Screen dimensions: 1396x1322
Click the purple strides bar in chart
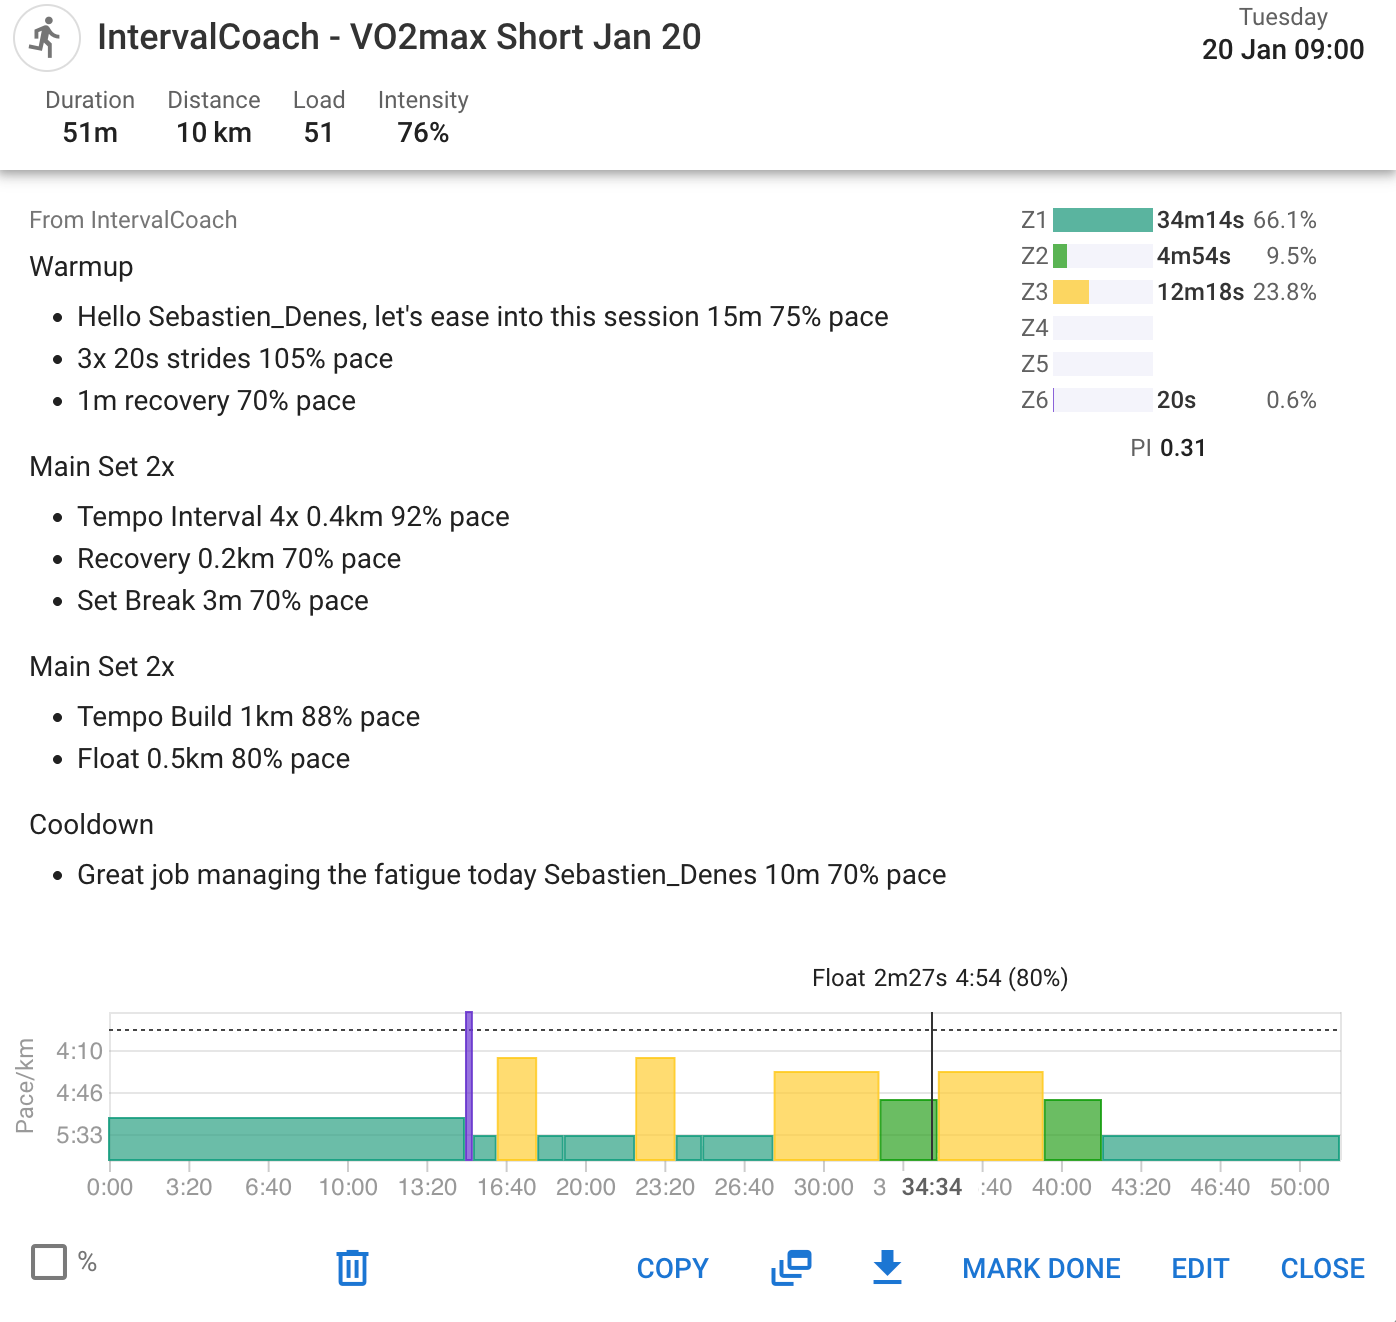tap(469, 1085)
